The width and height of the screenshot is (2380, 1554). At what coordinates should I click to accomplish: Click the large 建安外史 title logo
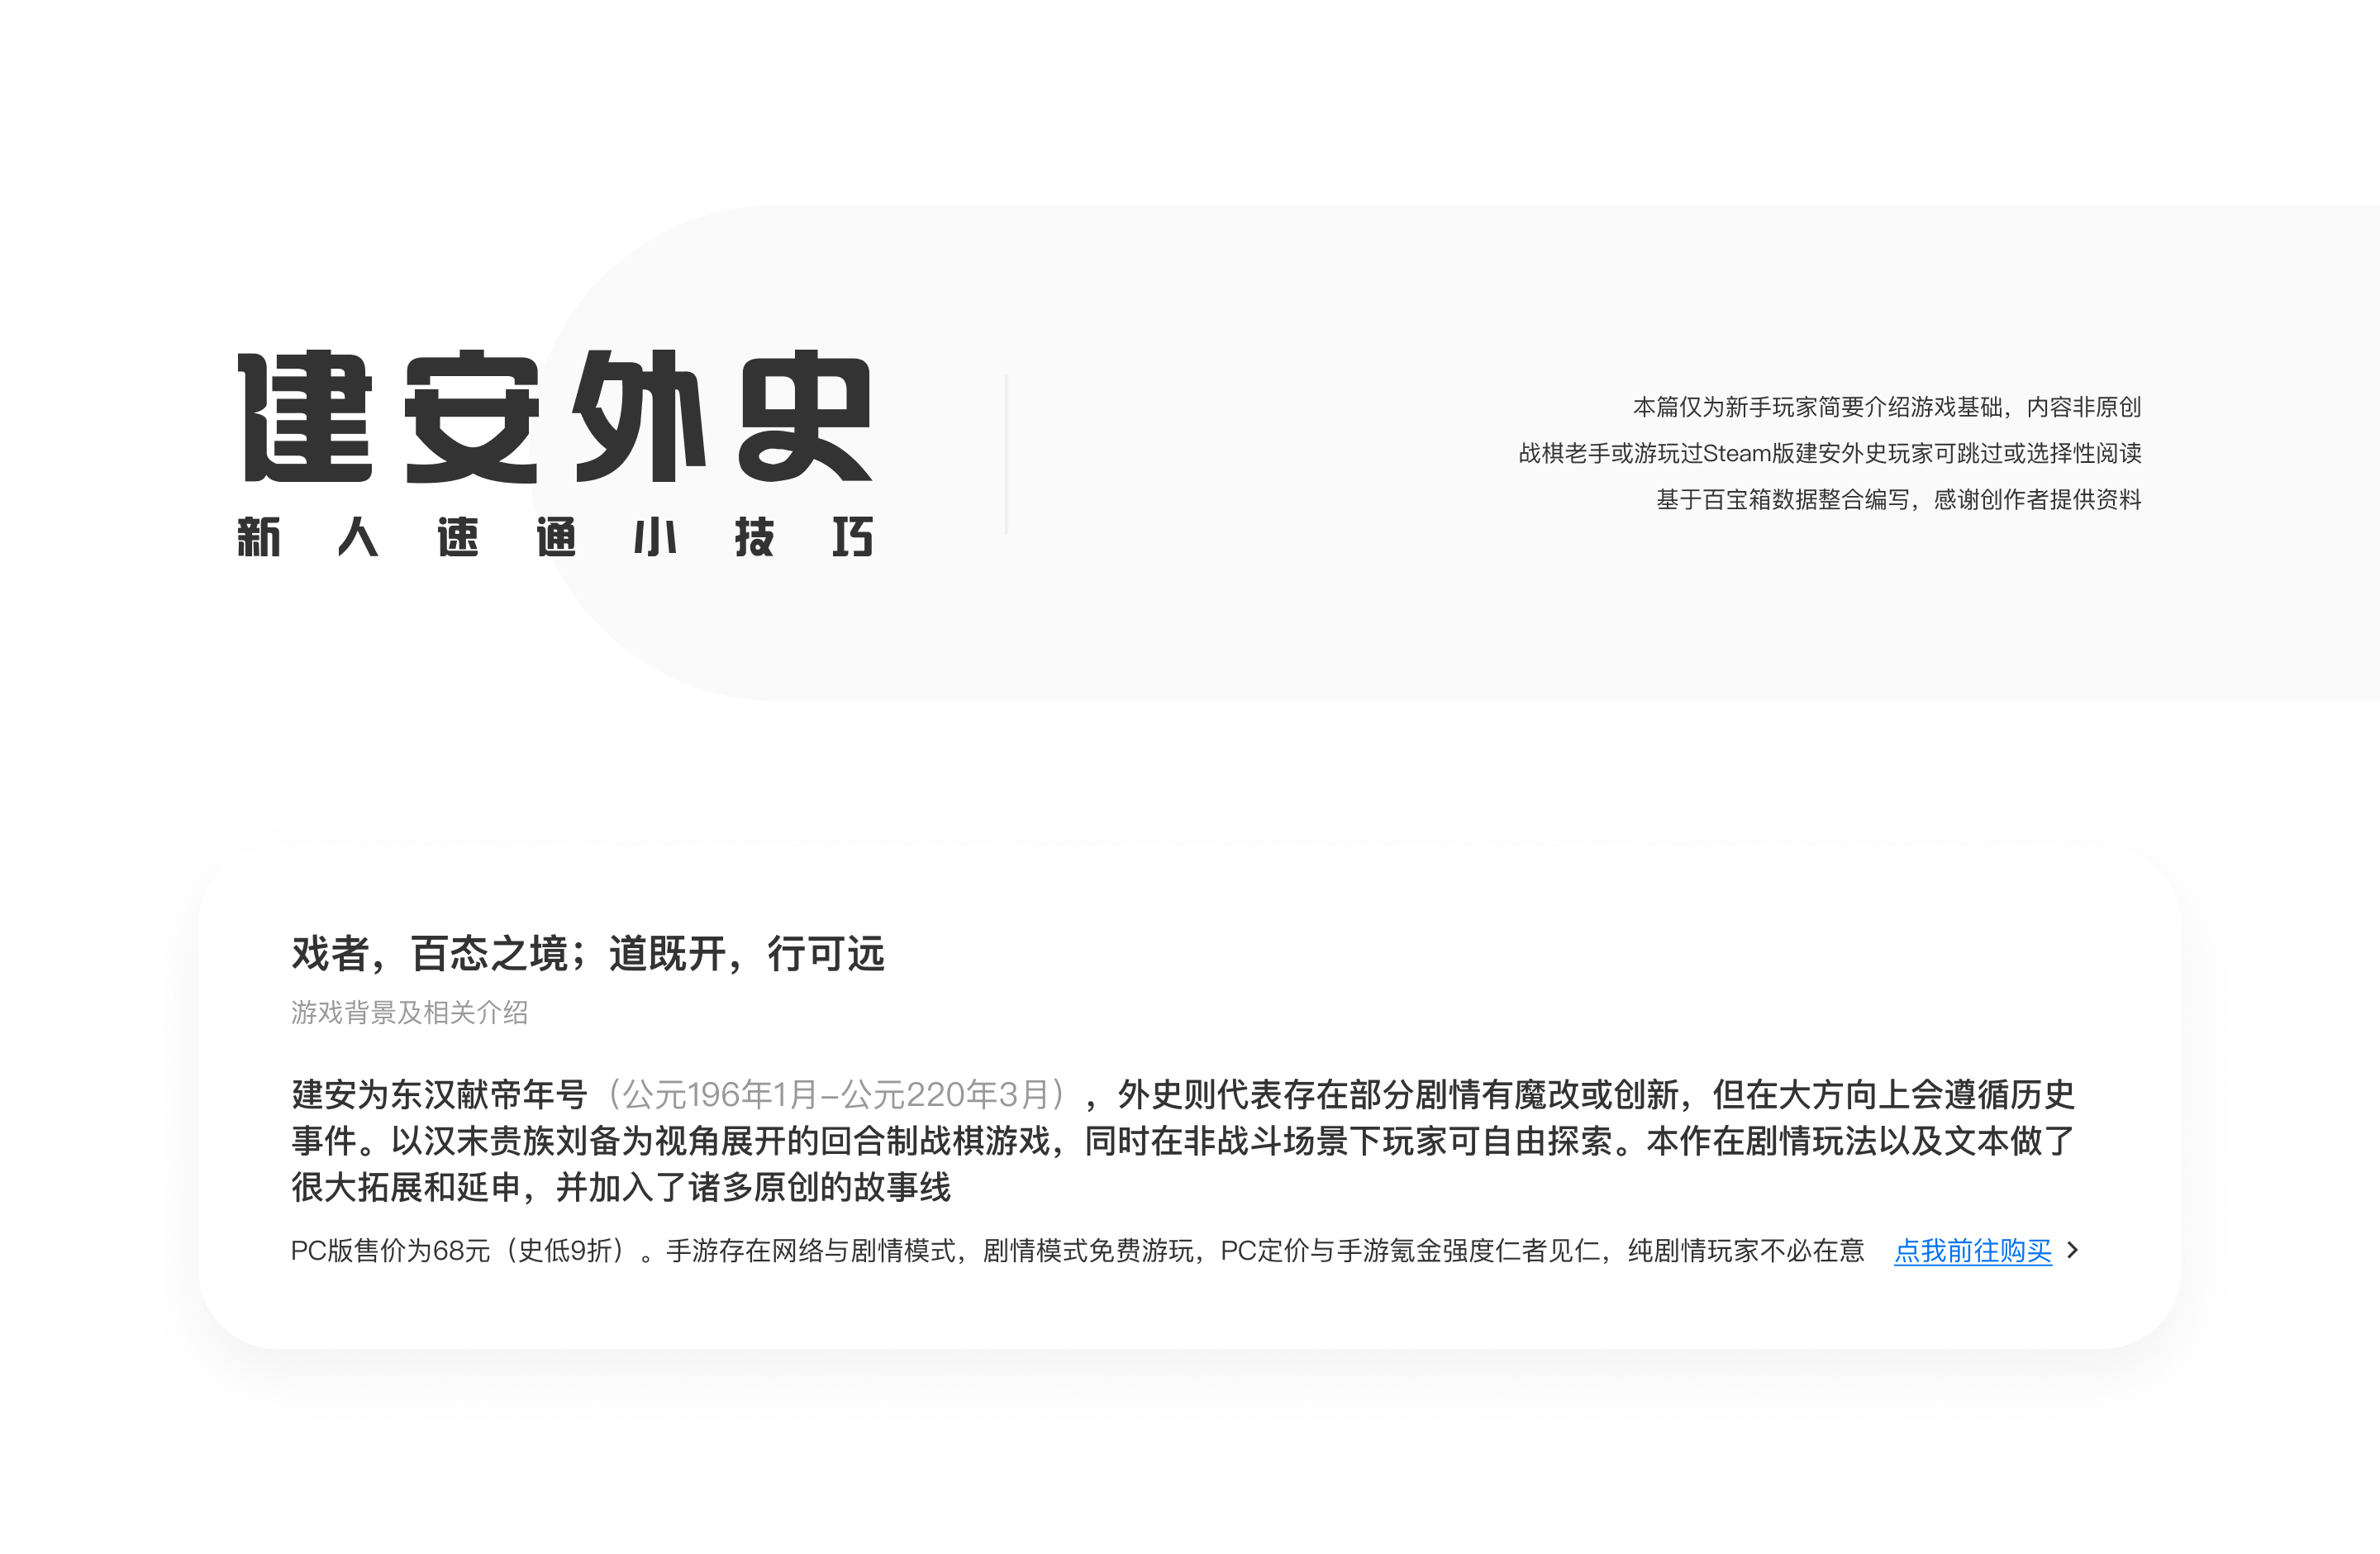point(555,416)
